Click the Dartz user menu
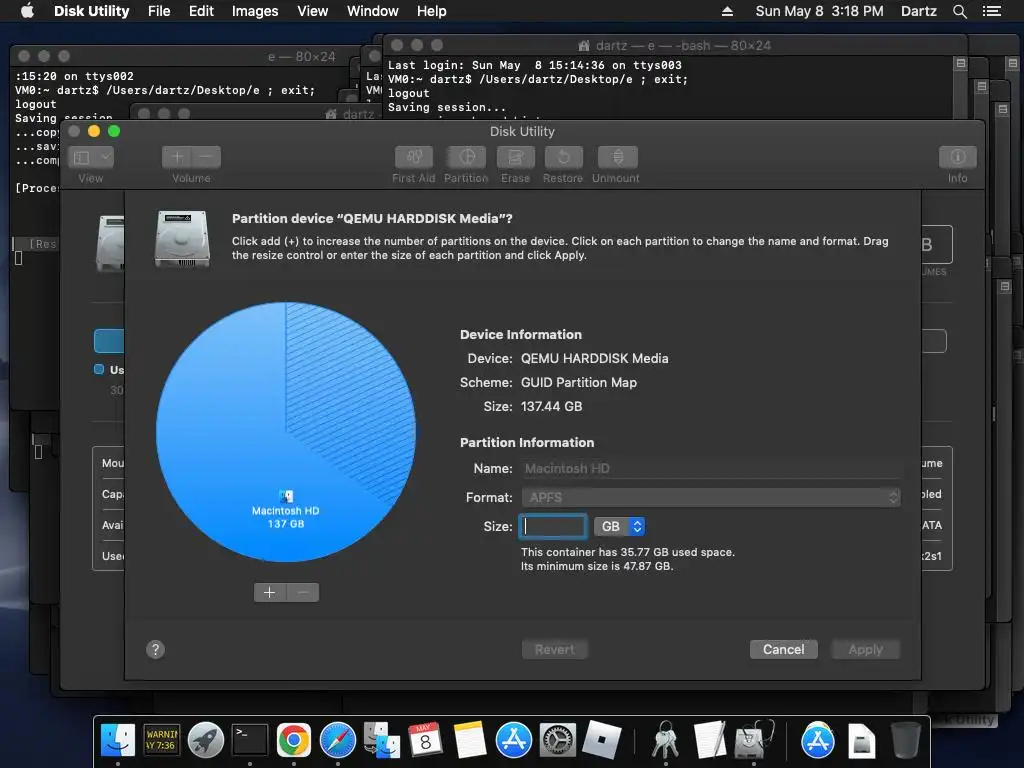 click(919, 11)
